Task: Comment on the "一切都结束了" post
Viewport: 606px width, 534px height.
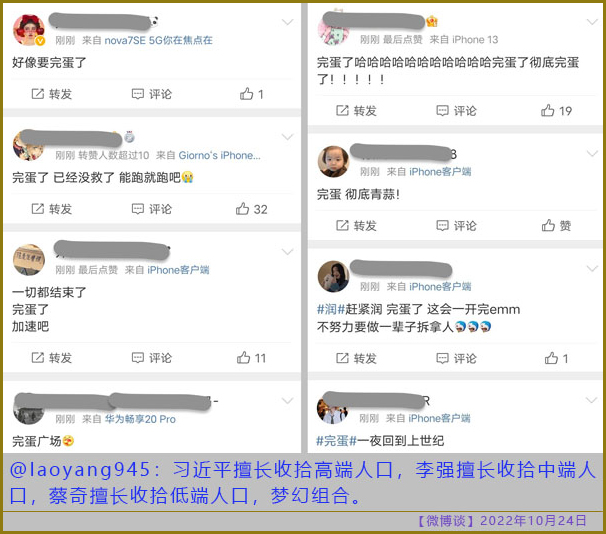Action: [152, 358]
